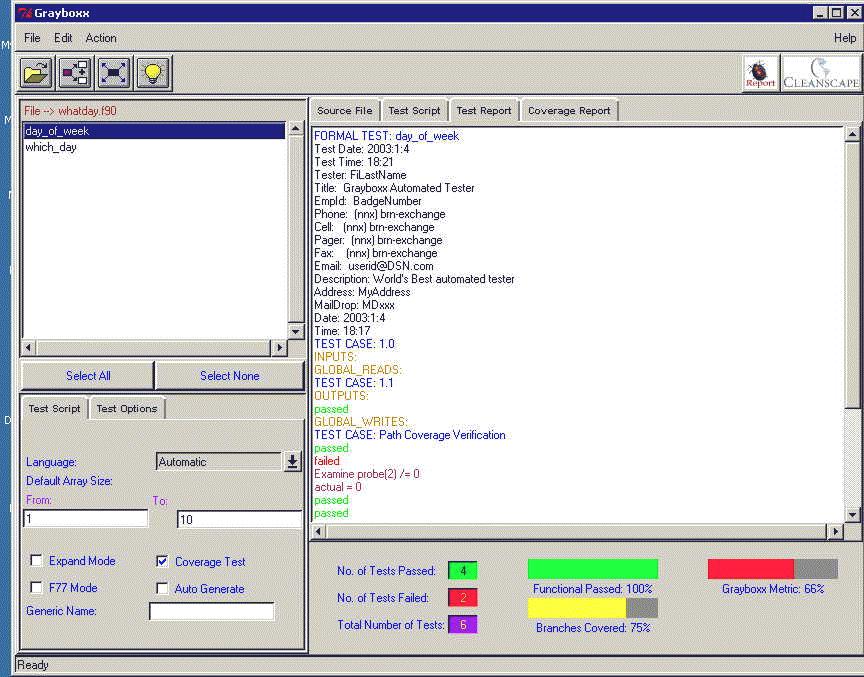Enable the Auto Generate checkbox
This screenshot has width=864, height=677.
(162, 588)
